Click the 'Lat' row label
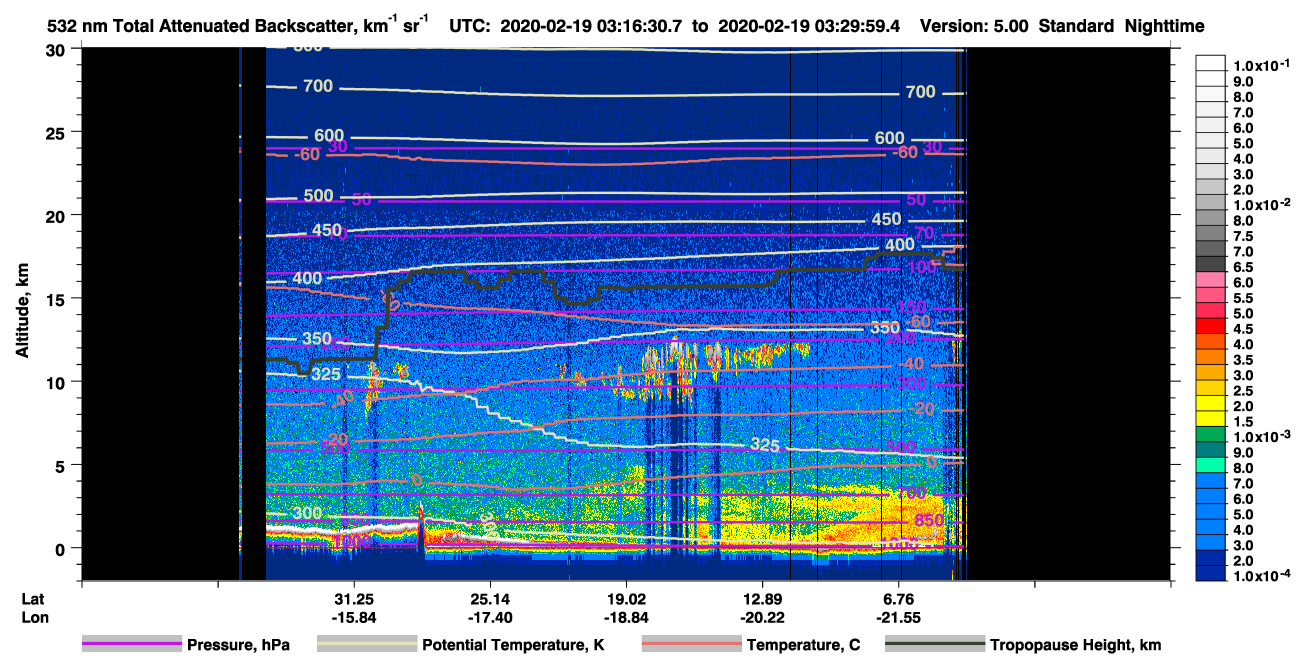The width and height of the screenshot is (1300, 667). [33, 599]
